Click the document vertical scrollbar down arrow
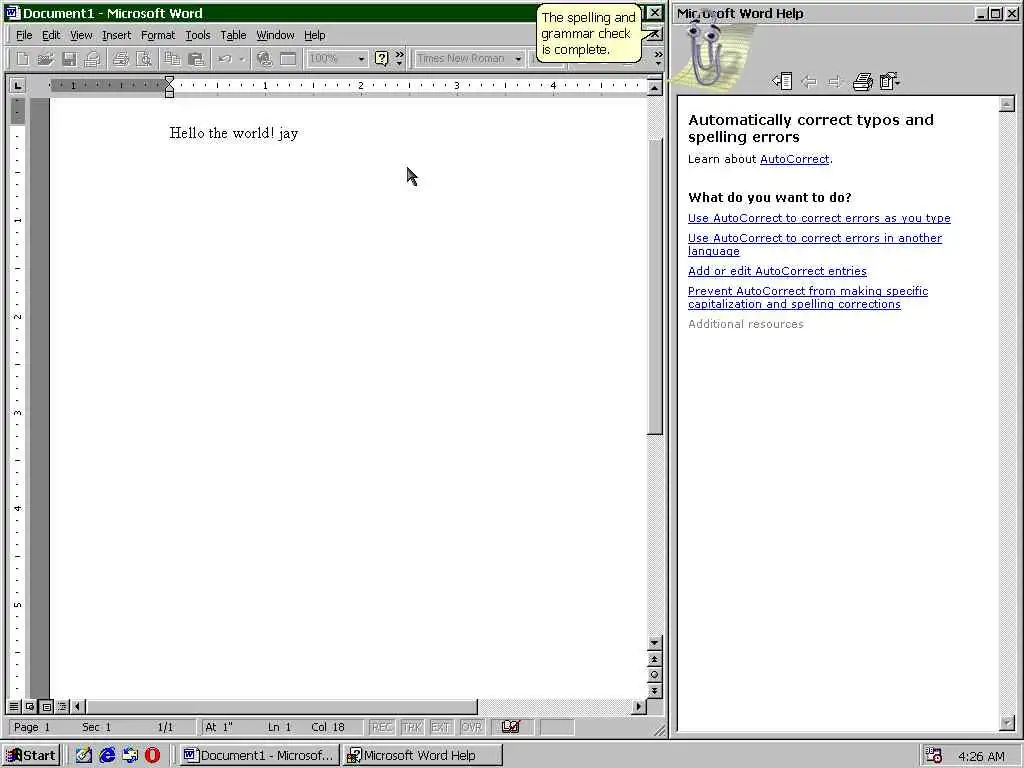The image size is (1024, 768). click(654, 643)
